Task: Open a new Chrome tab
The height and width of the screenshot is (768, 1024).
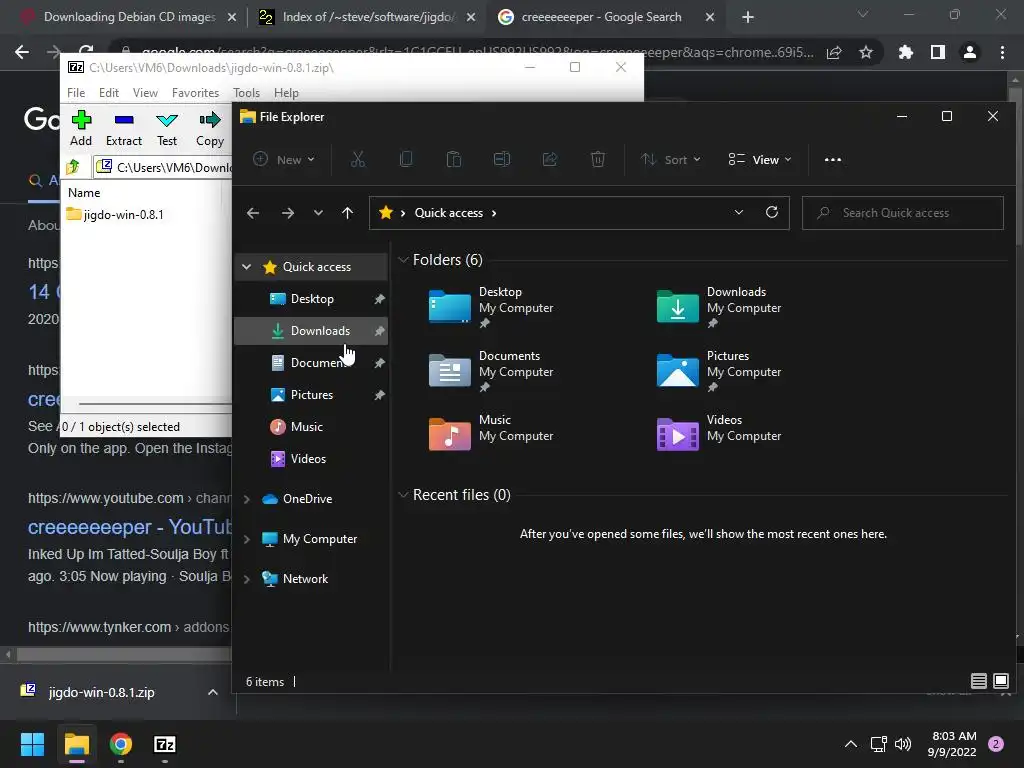Action: pos(748,17)
